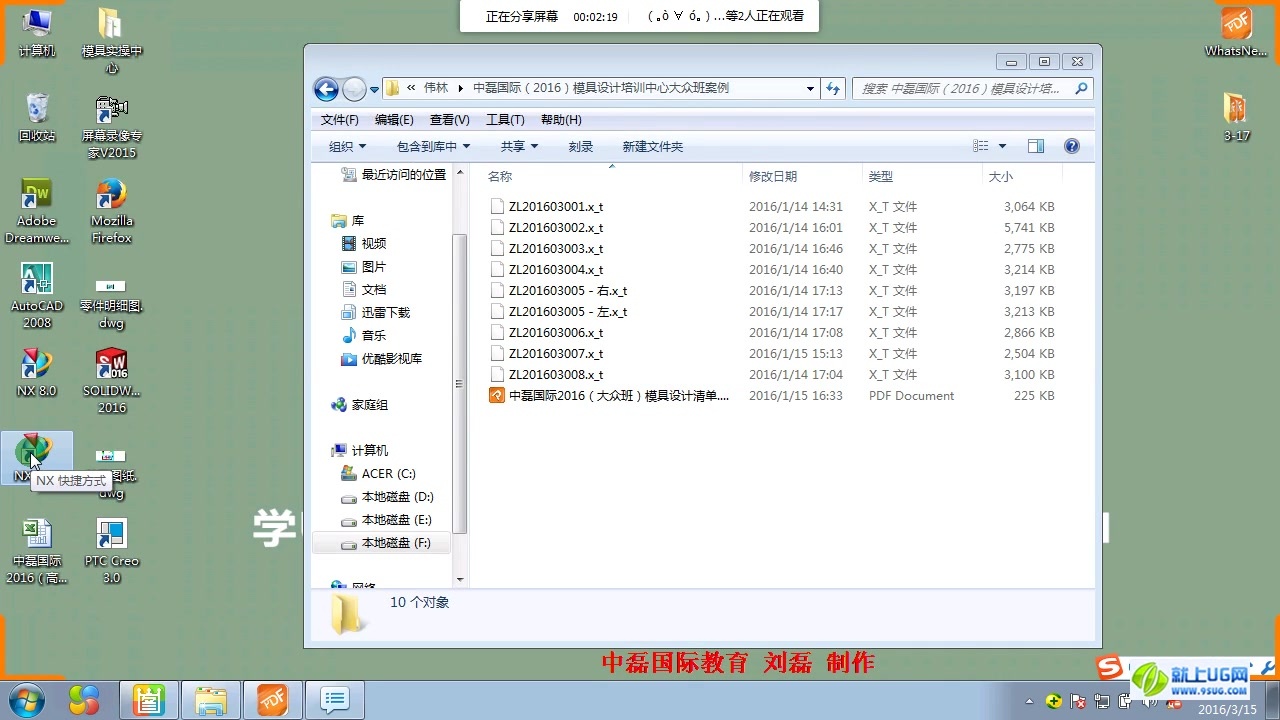Launch Mozilla Firefox desktop shortcut
The width and height of the screenshot is (1280, 720).
coord(111,211)
